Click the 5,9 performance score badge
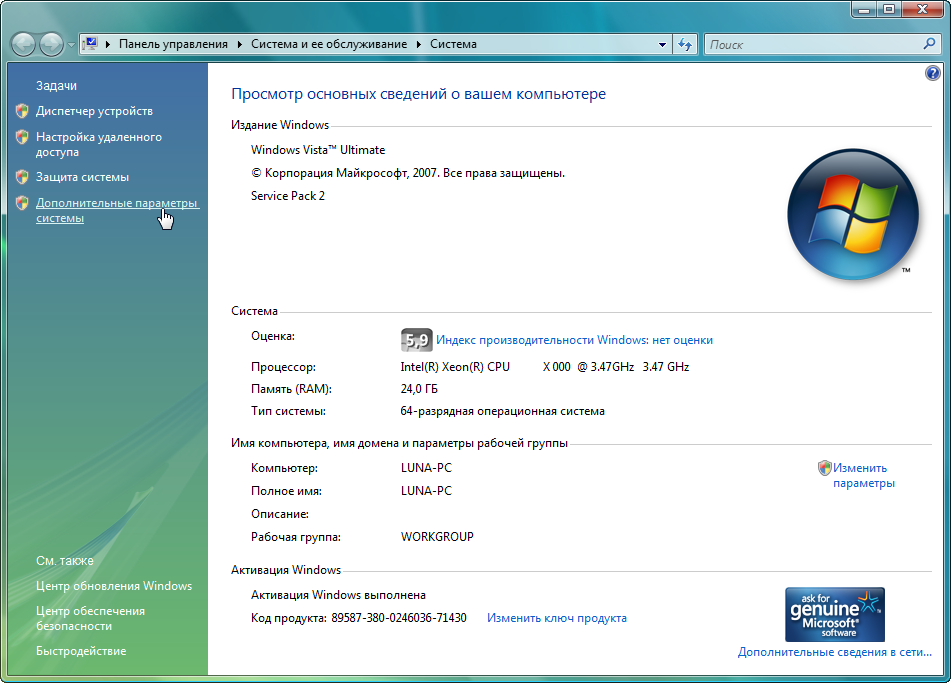Image resolution: width=951 pixels, height=683 pixels. click(415, 340)
